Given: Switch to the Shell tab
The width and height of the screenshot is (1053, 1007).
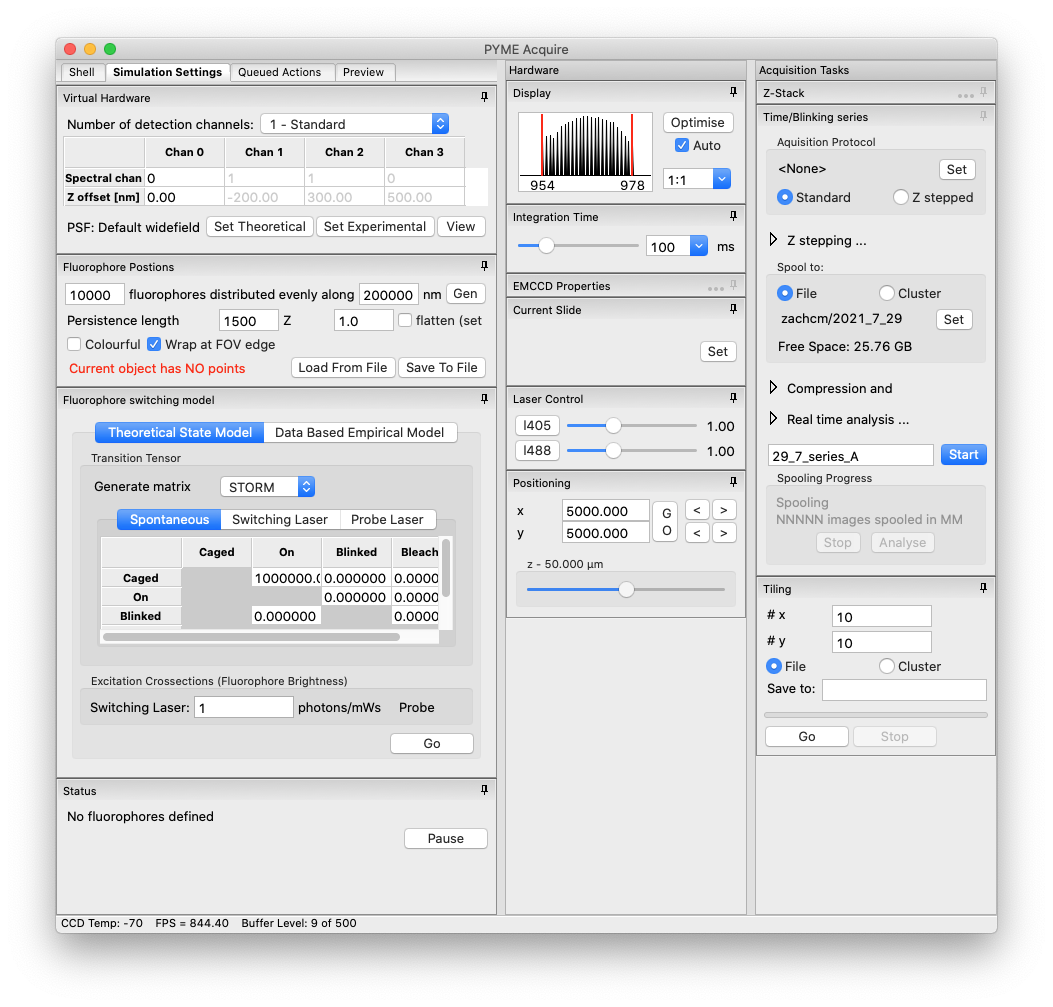Looking at the screenshot, I should pos(82,71).
